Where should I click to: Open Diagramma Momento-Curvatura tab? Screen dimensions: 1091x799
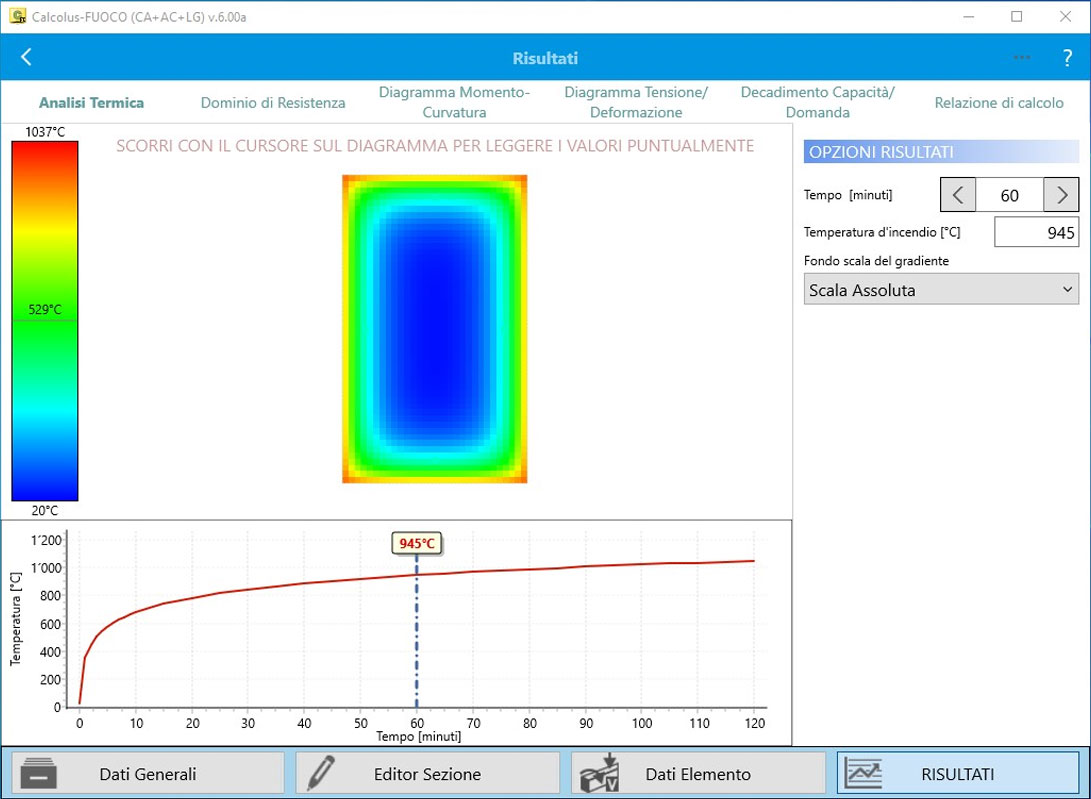coord(454,102)
